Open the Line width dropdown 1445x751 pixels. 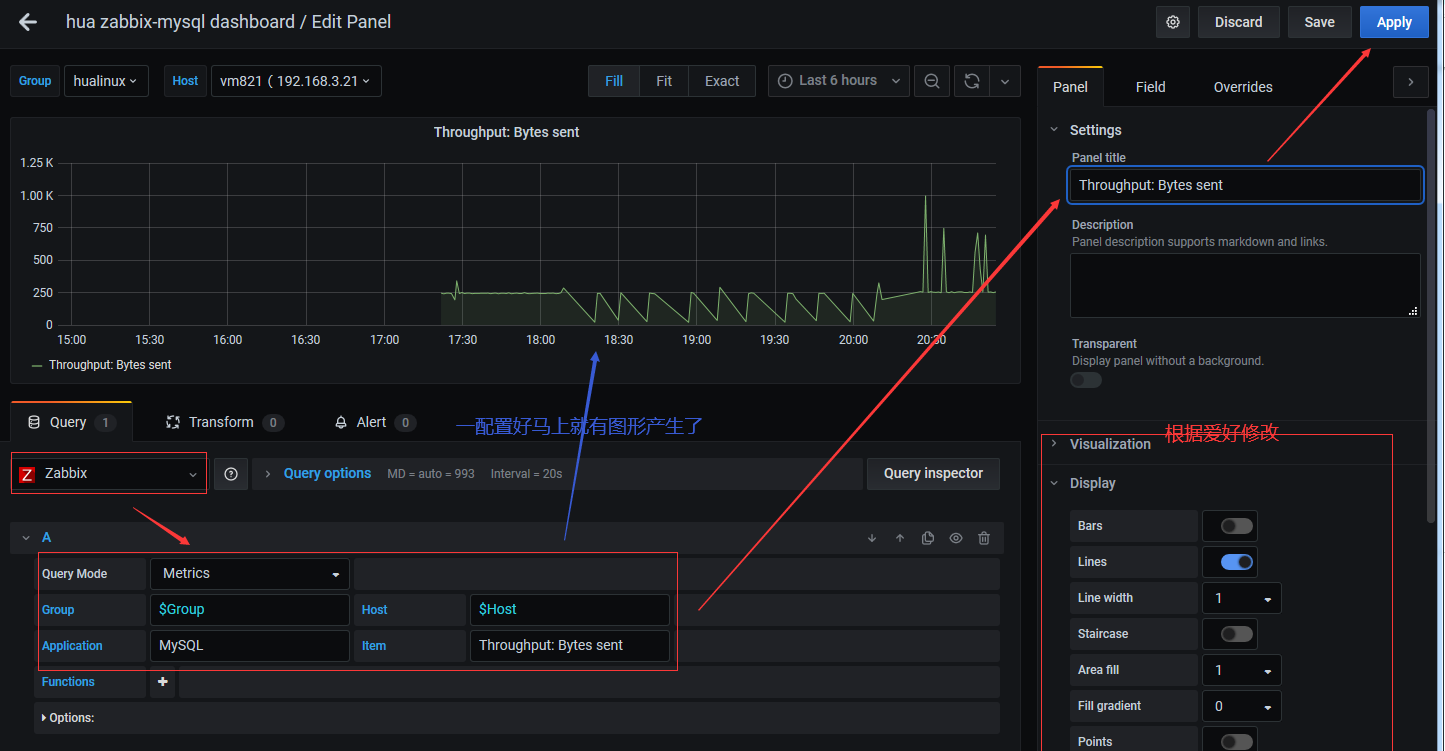coord(1242,598)
